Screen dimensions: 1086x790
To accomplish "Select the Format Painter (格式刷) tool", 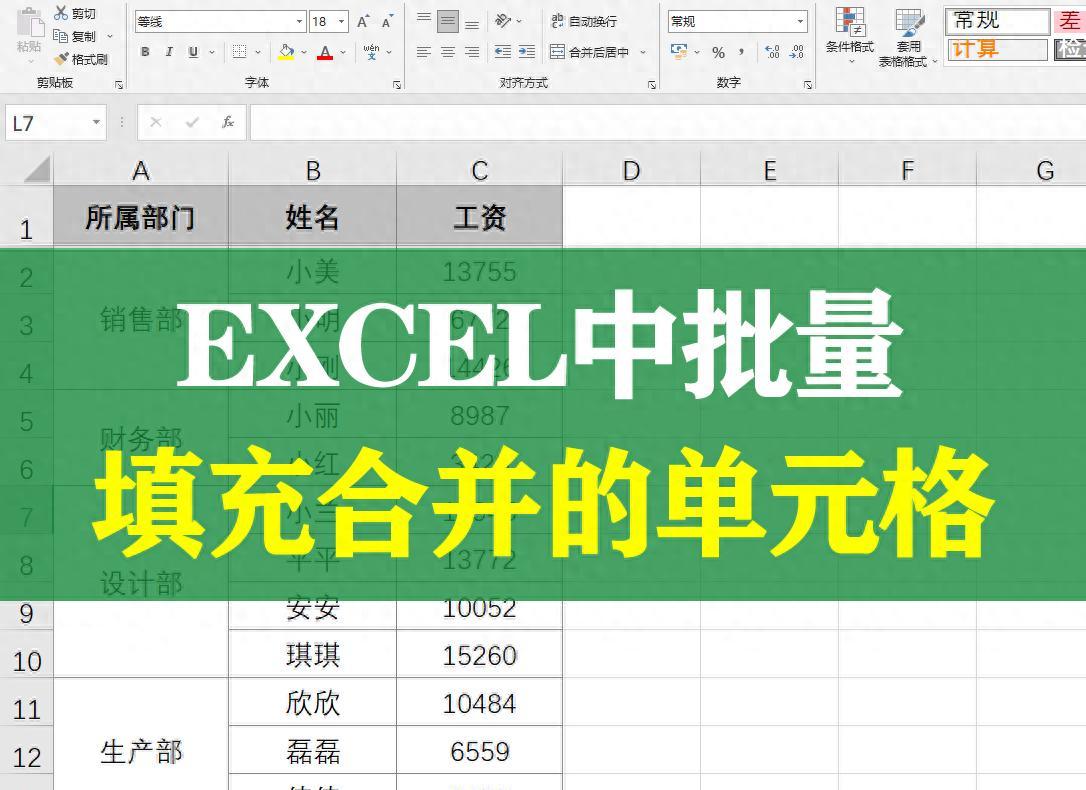I will (x=81, y=60).
